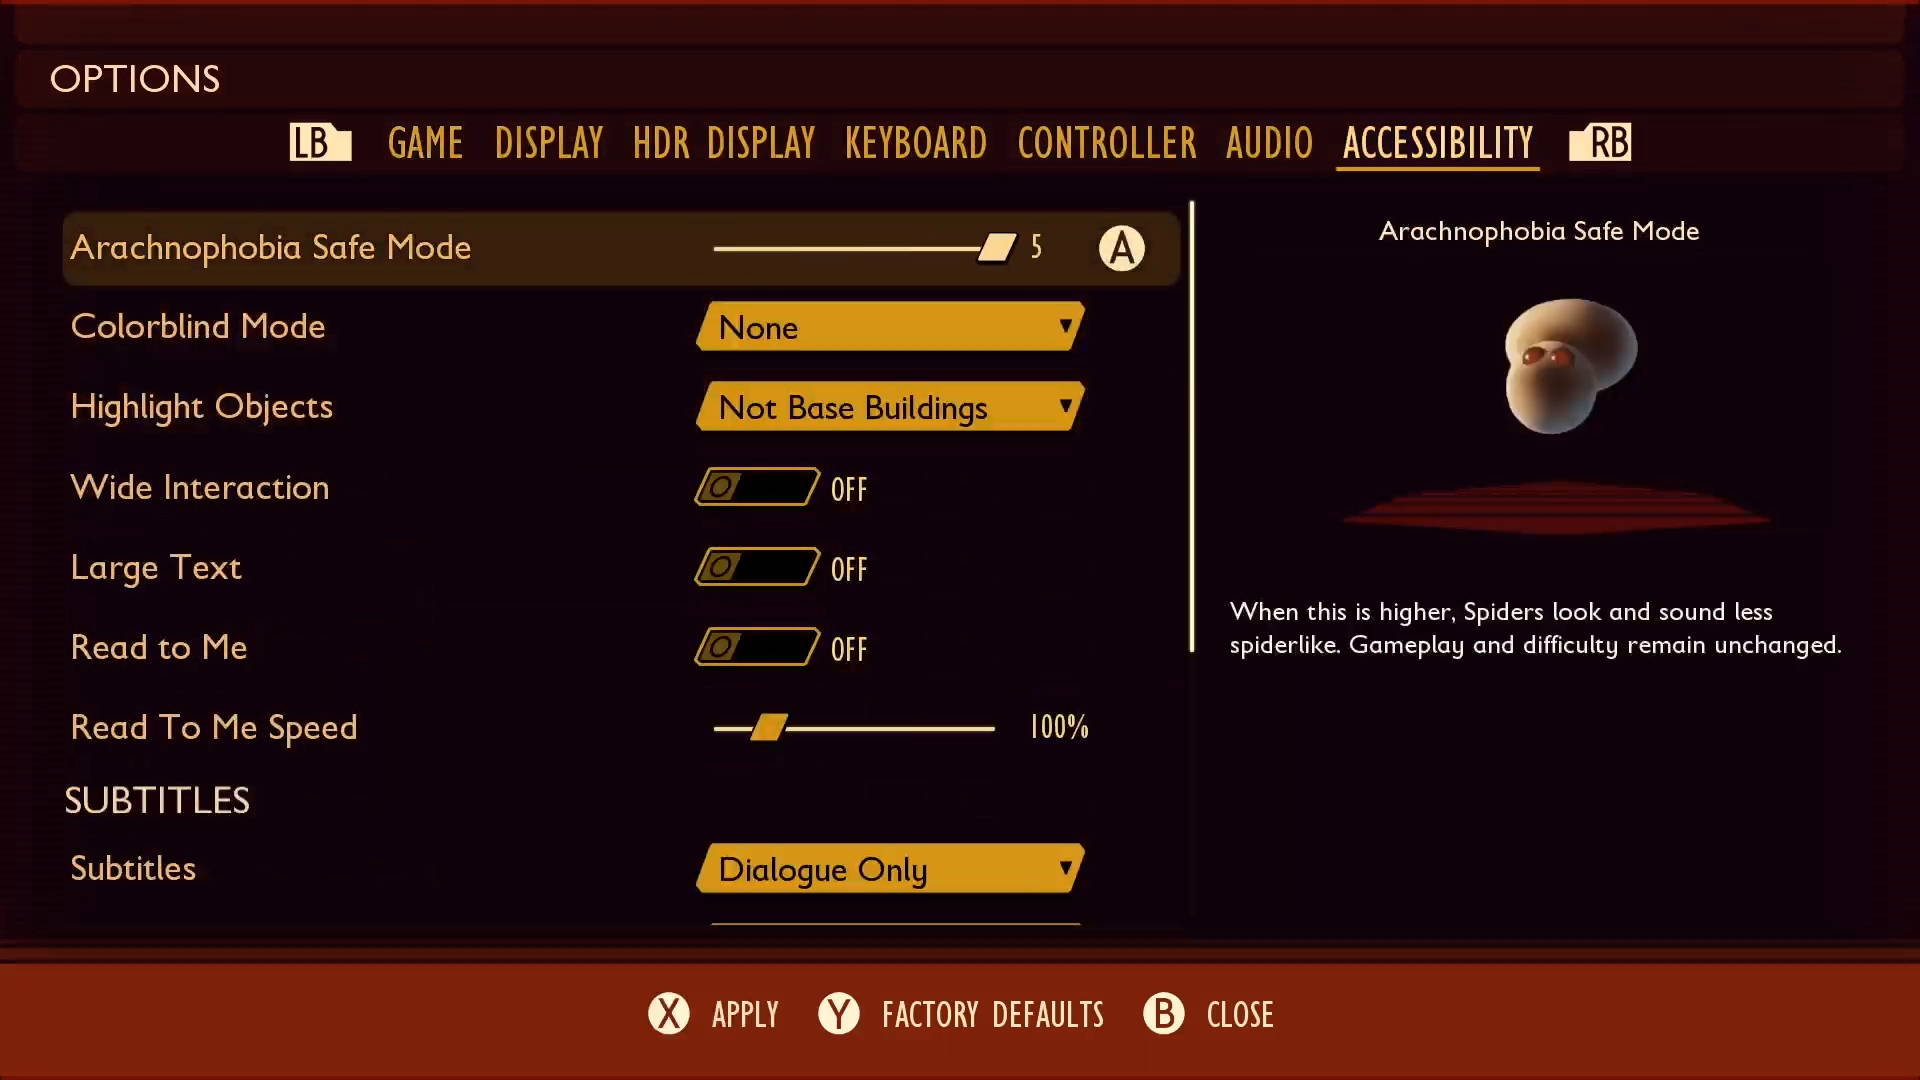Click the B button icon to Close
The height and width of the screenshot is (1080, 1920).
coord(1162,1014)
